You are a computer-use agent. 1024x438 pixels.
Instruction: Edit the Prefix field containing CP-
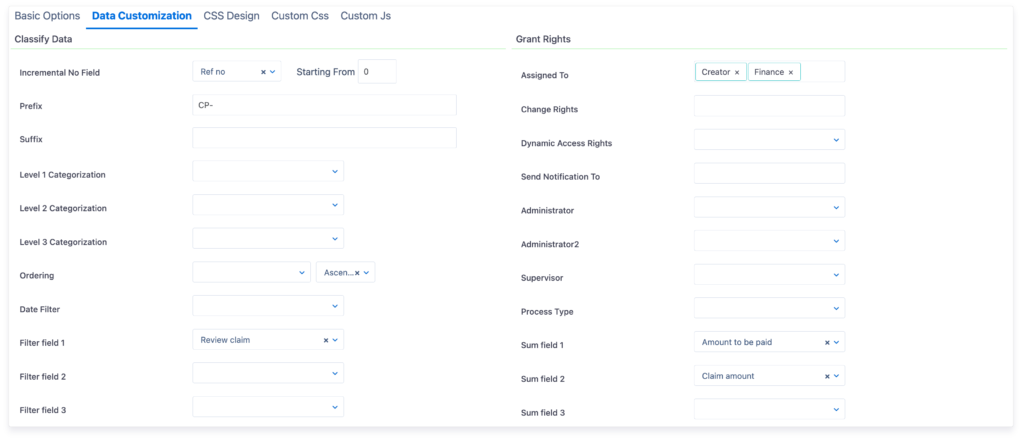(x=325, y=105)
